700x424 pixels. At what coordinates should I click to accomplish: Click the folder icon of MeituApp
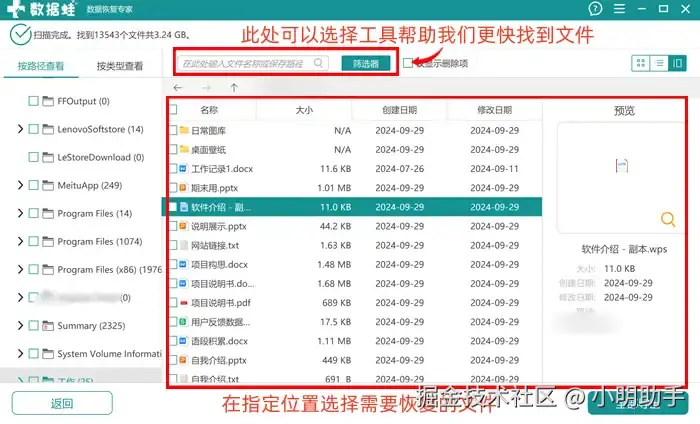[x=48, y=185]
